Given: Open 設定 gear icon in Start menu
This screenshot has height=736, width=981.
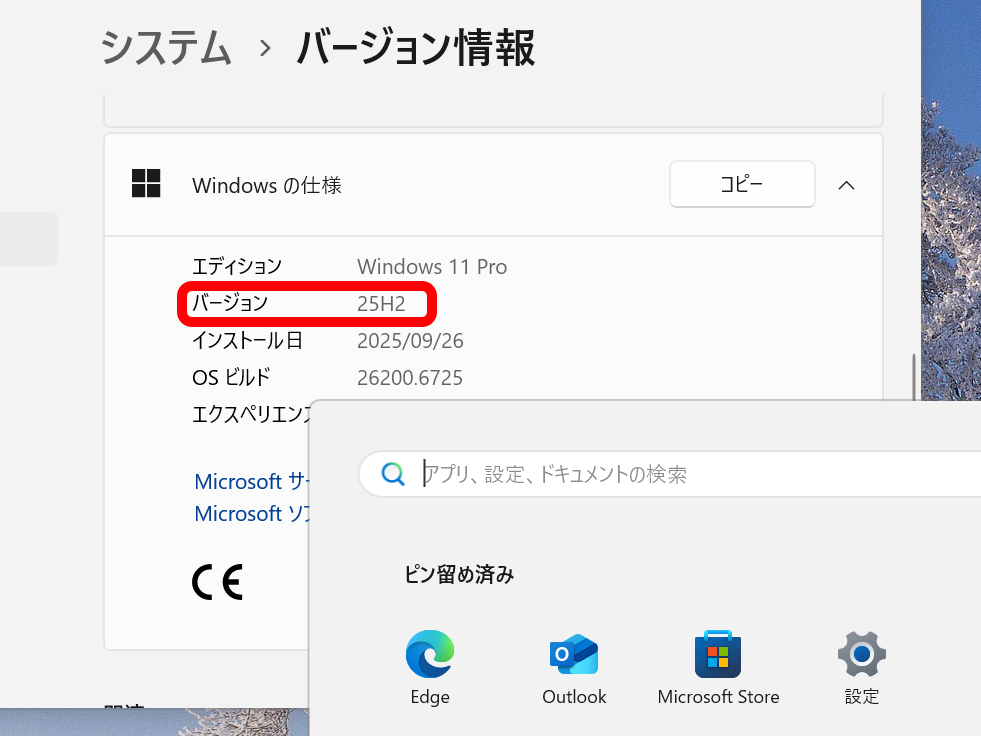Looking at the screenshot, I should (861, 656).
